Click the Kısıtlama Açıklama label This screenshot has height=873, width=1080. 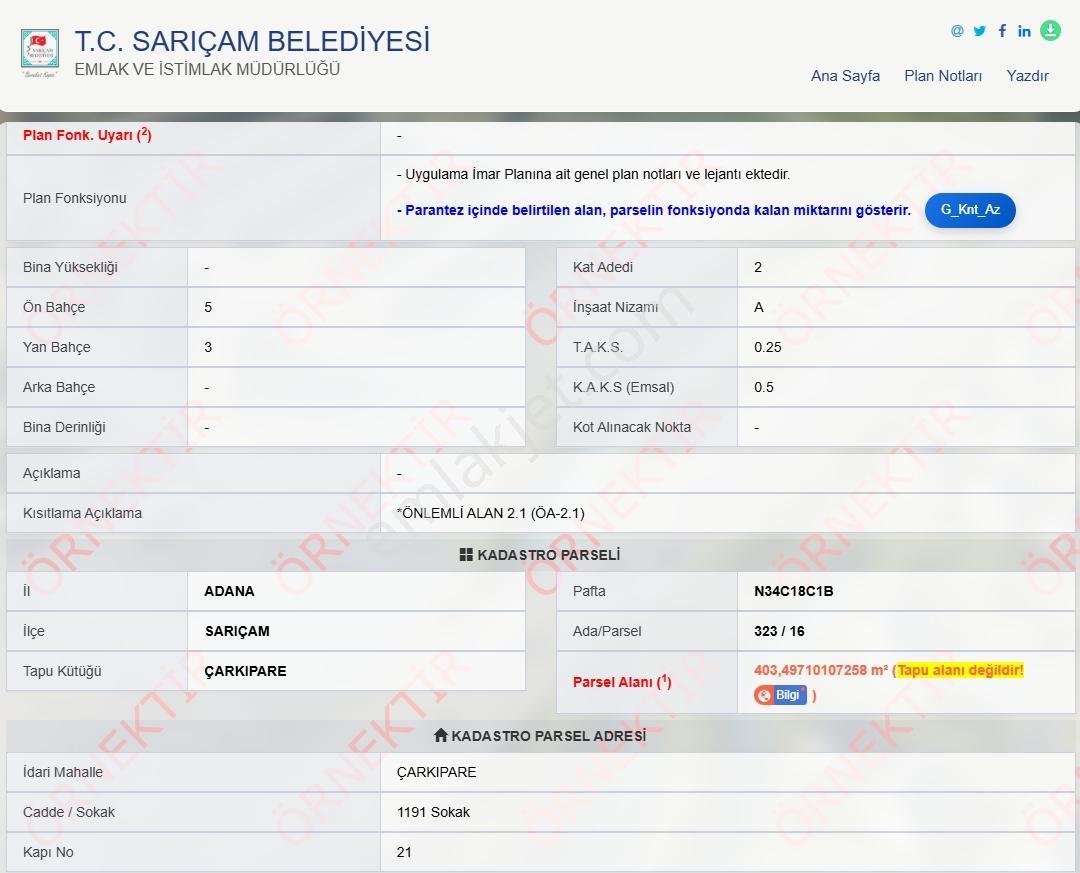(82, 513)
